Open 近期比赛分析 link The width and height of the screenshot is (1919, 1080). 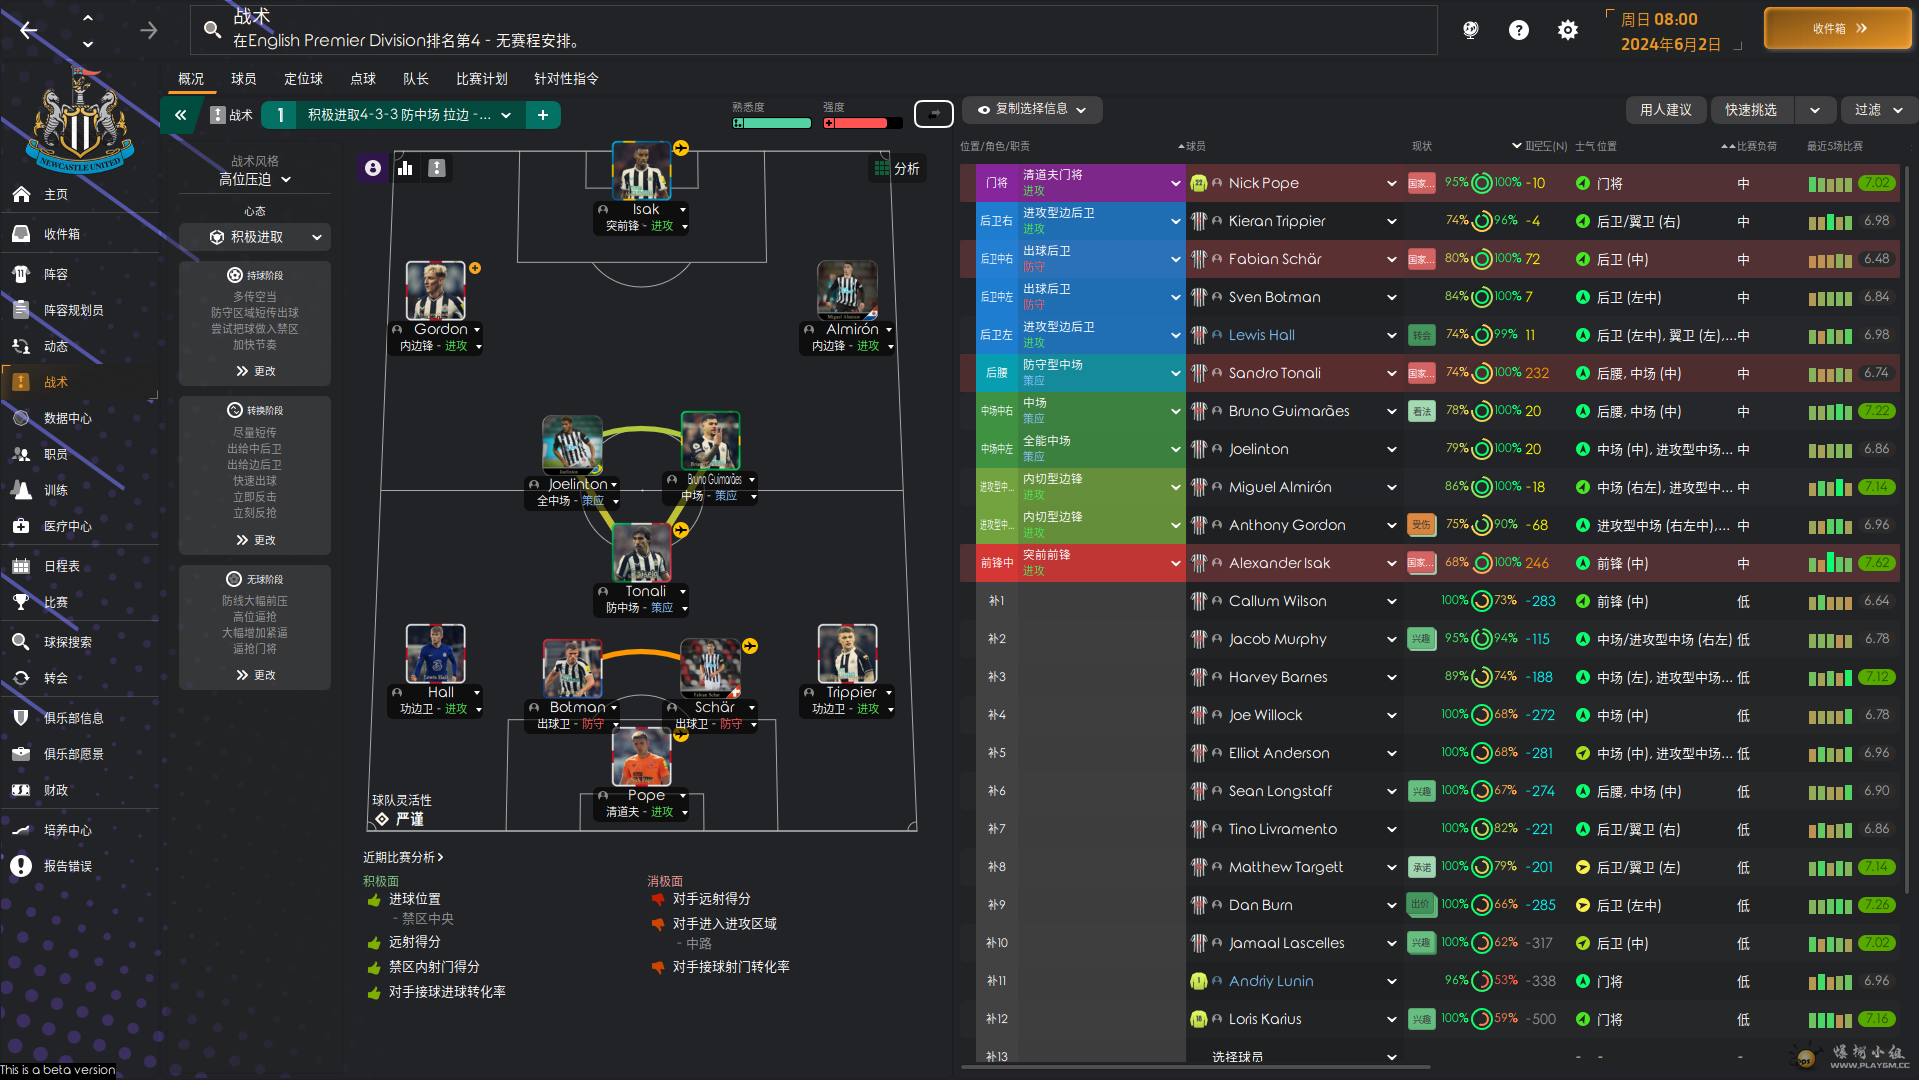[x=402, y=857]
